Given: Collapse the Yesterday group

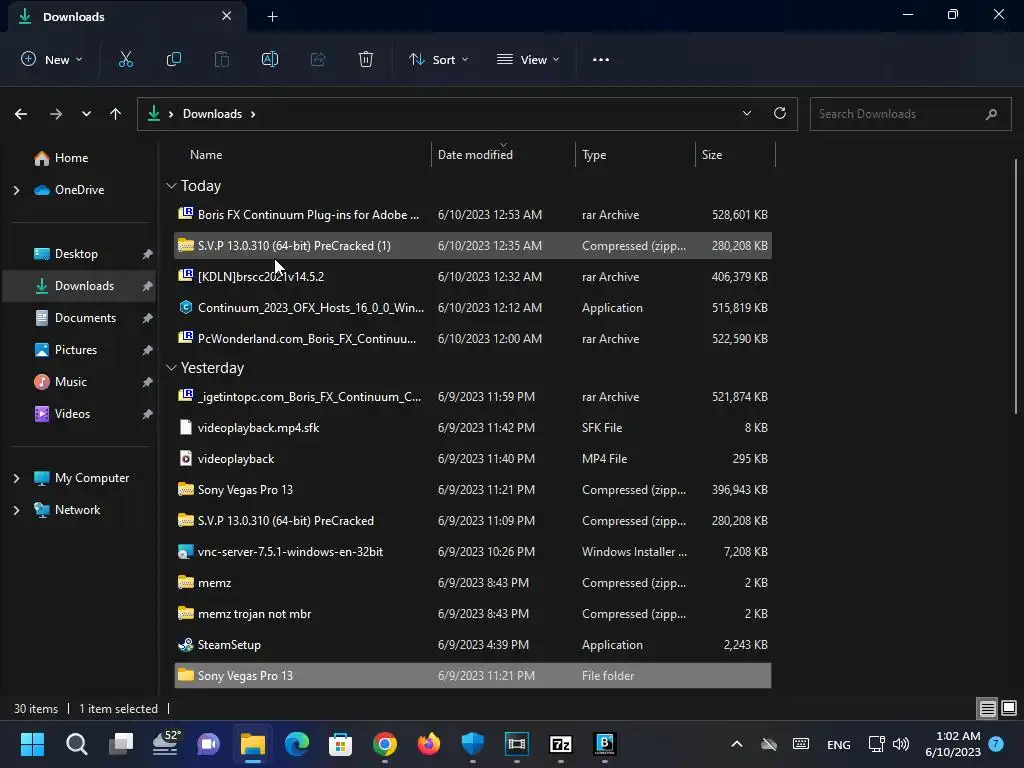Looking at the screenshot, I should [x=171, y=368].
